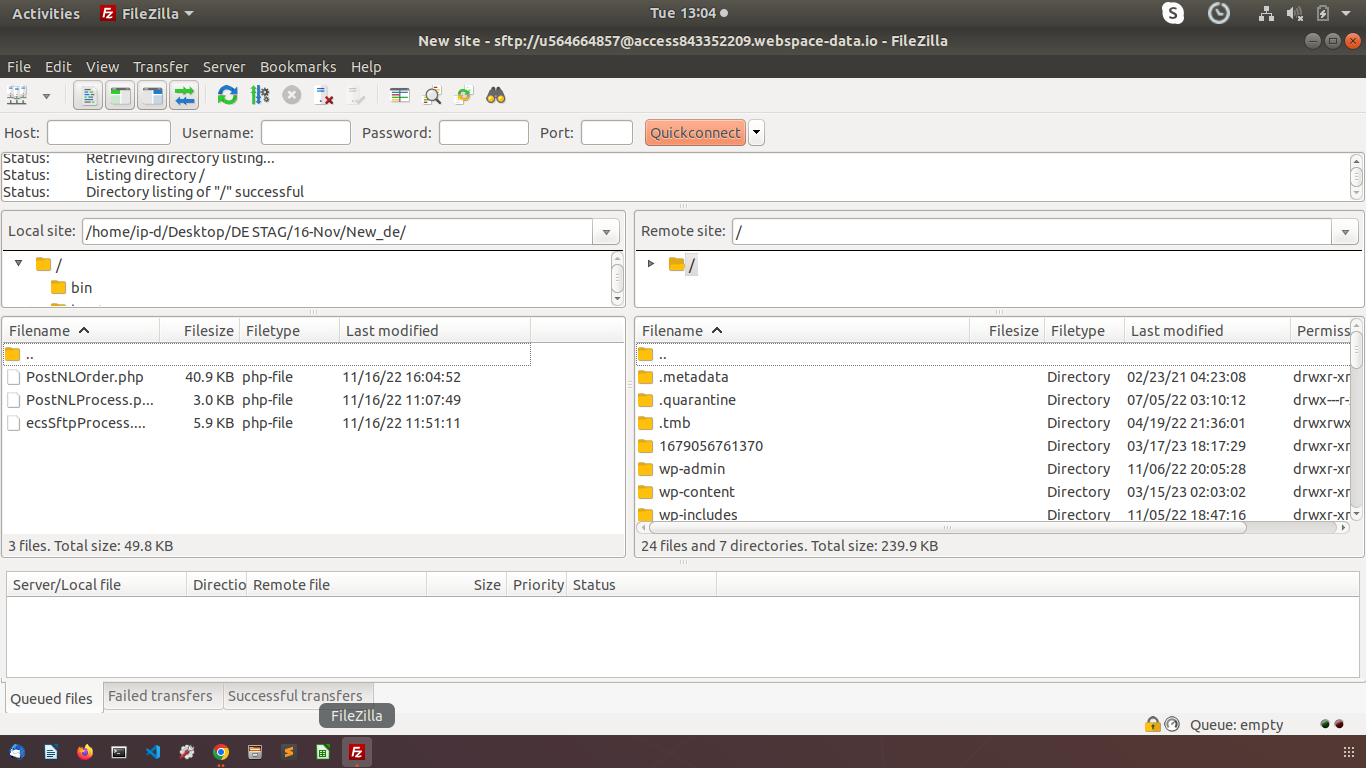Search files with the binoculars icon

coord(496,96)
